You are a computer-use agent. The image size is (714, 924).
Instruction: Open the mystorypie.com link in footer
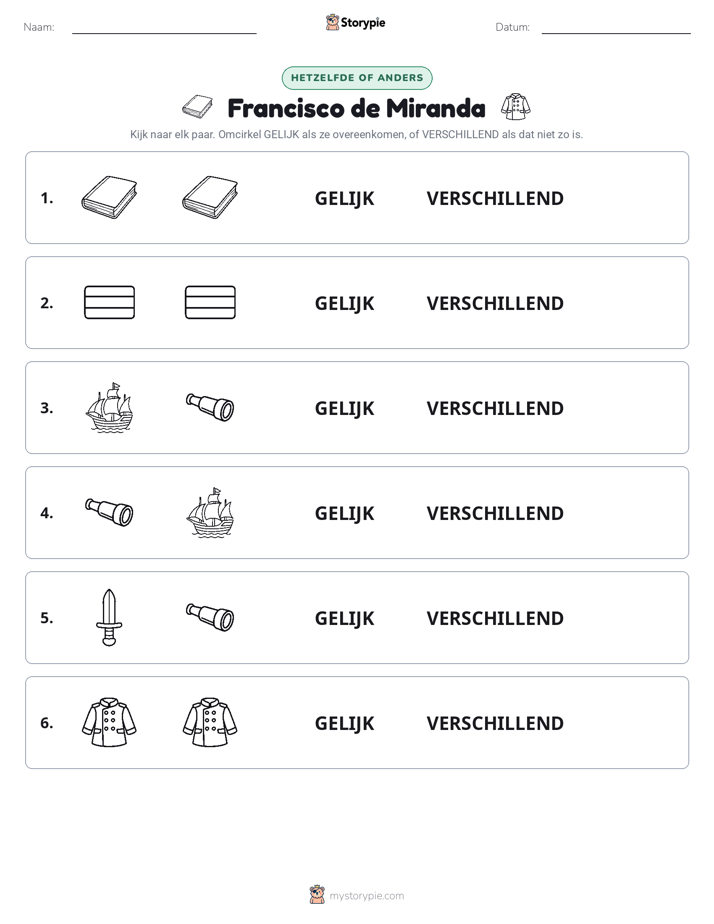366,896
